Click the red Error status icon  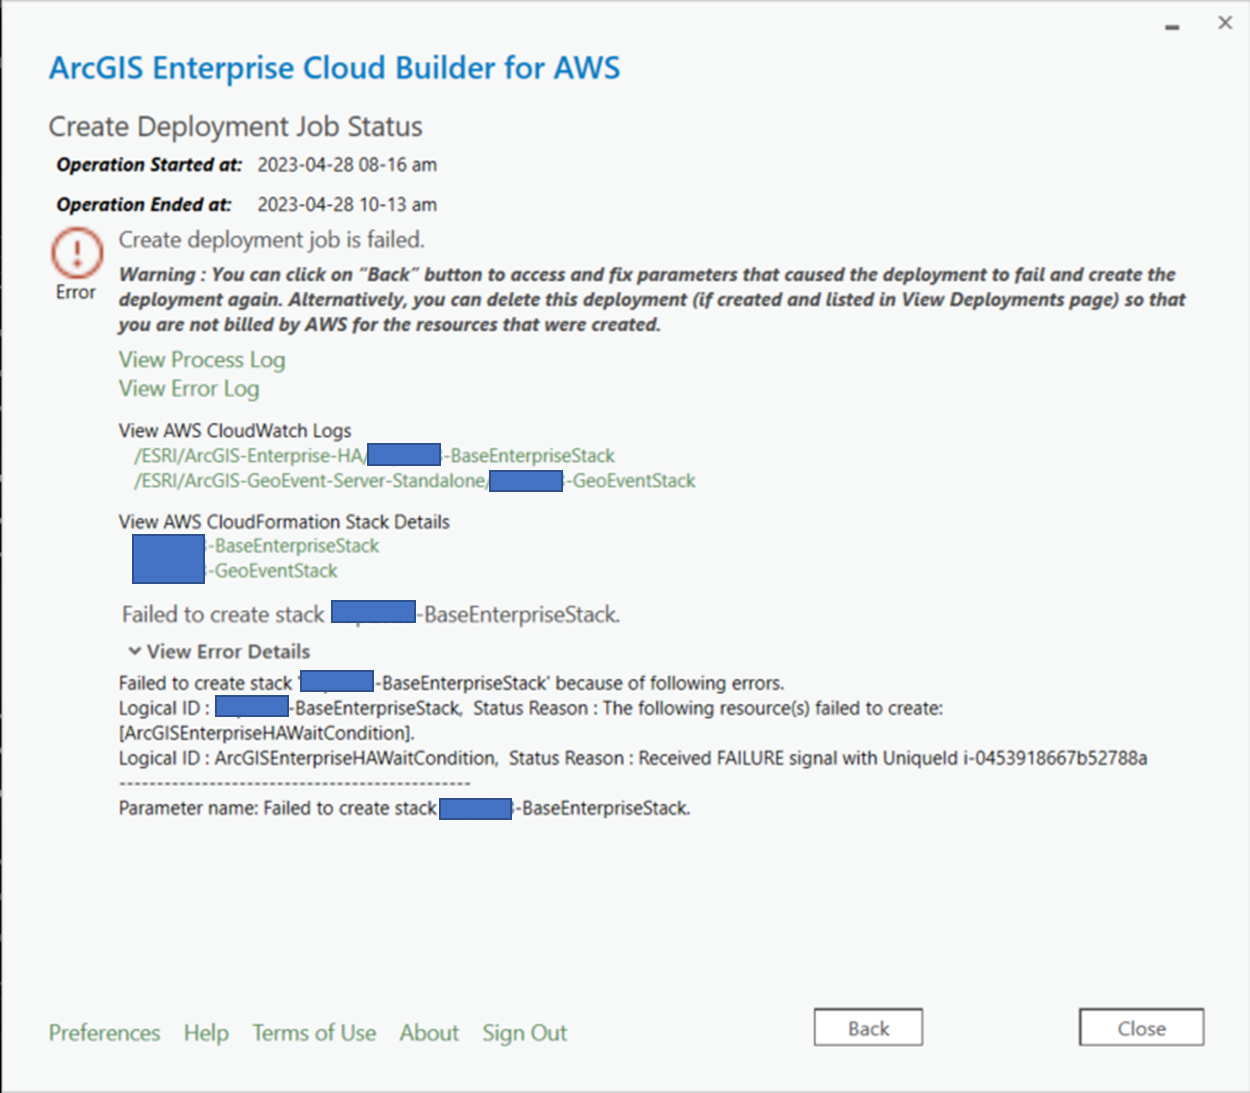click(75, 253)
